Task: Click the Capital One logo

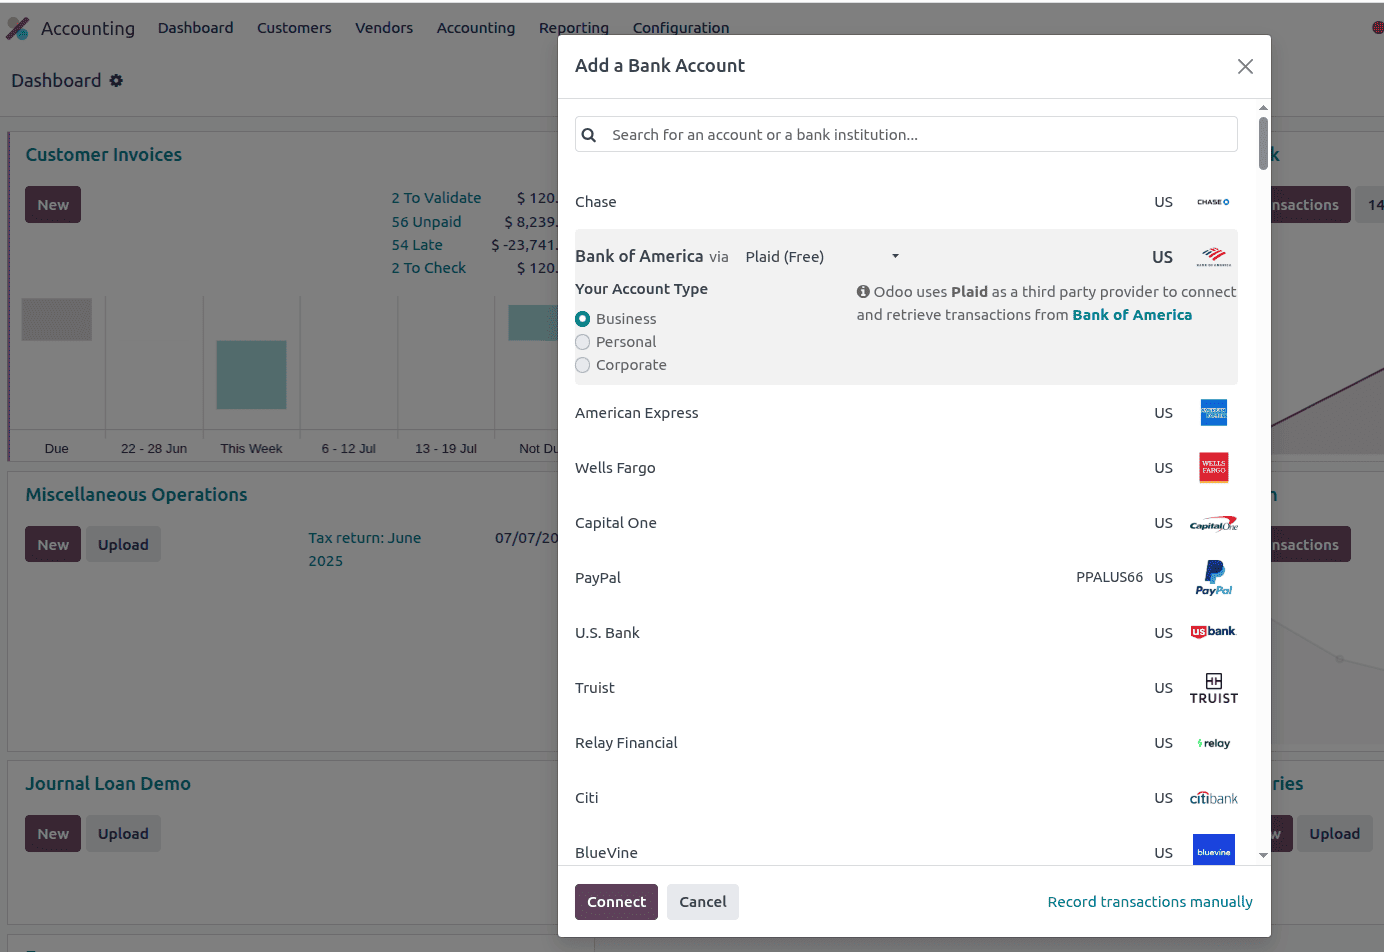Action: [1213, 524]
